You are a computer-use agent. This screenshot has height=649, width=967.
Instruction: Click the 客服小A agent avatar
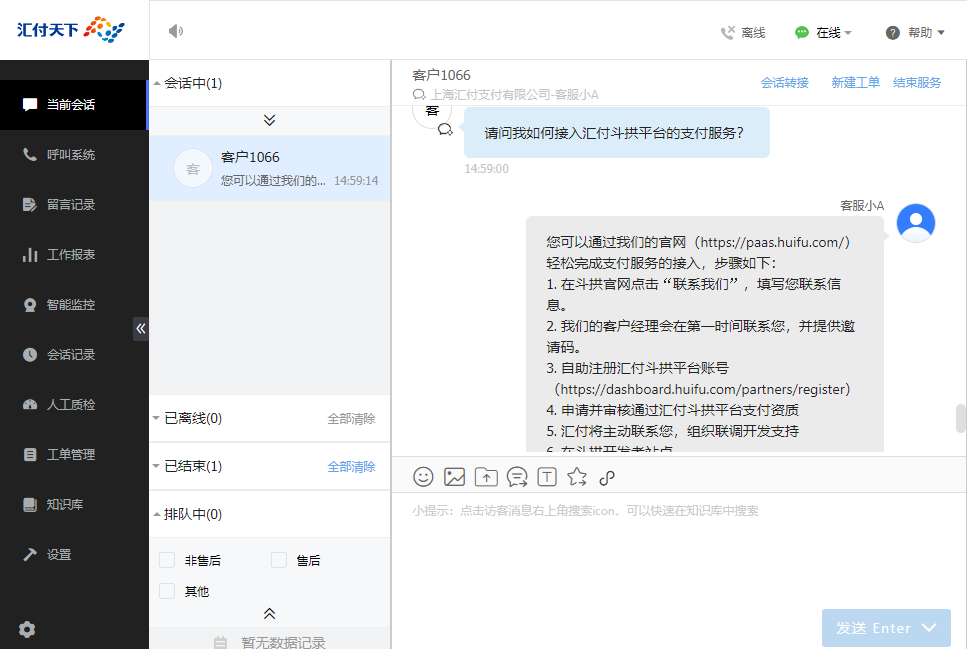coord(916,223)
